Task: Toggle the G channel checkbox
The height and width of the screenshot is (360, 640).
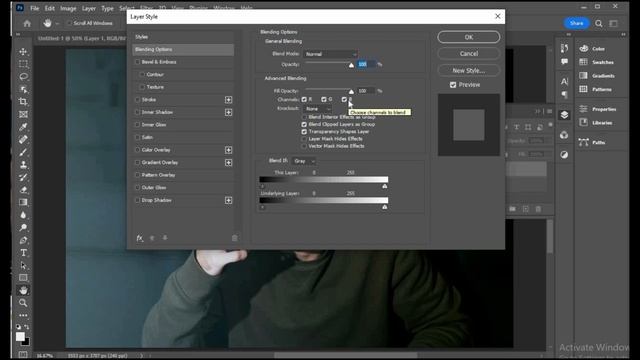Action: tap(324, 100)
